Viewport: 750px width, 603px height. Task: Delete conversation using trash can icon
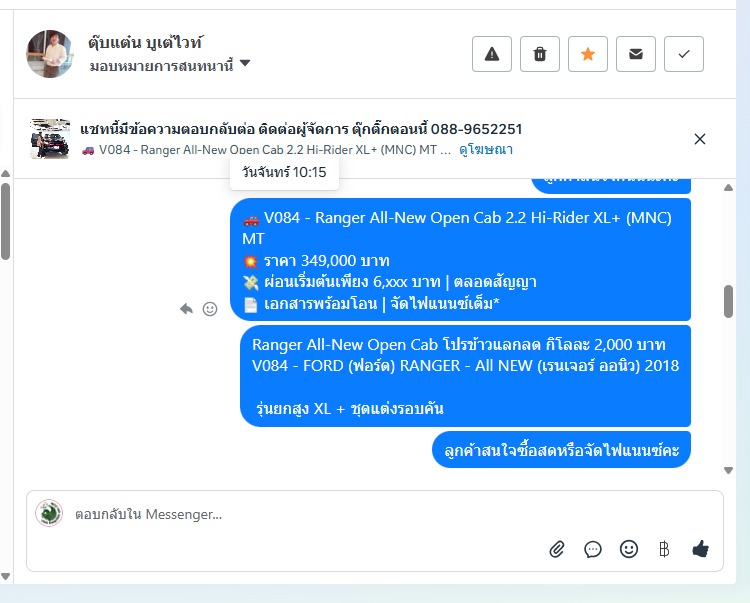click(x=540, y=54)
